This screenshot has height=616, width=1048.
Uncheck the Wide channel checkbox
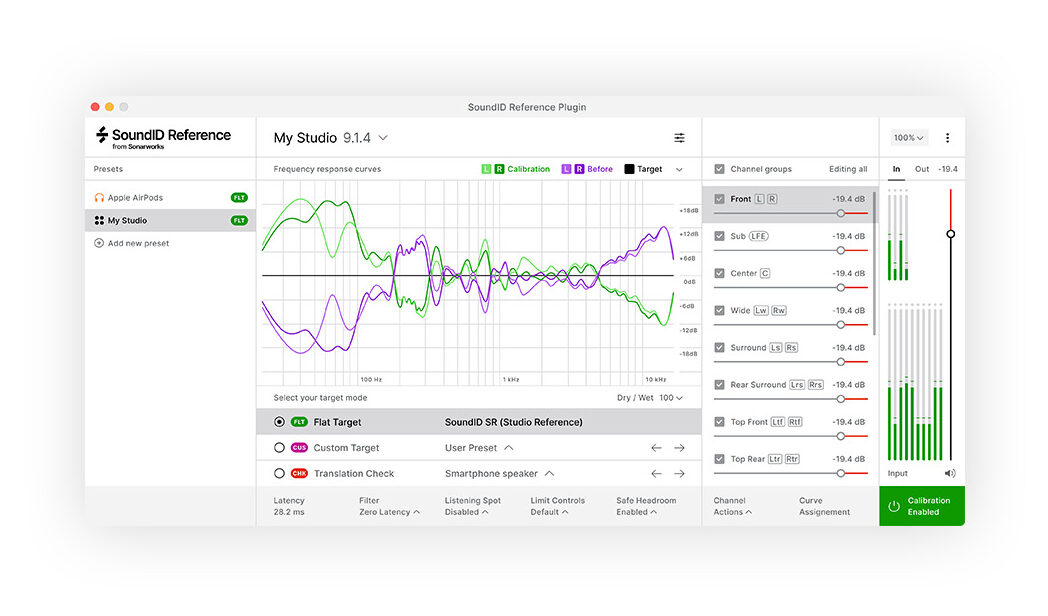coord(719,311)
